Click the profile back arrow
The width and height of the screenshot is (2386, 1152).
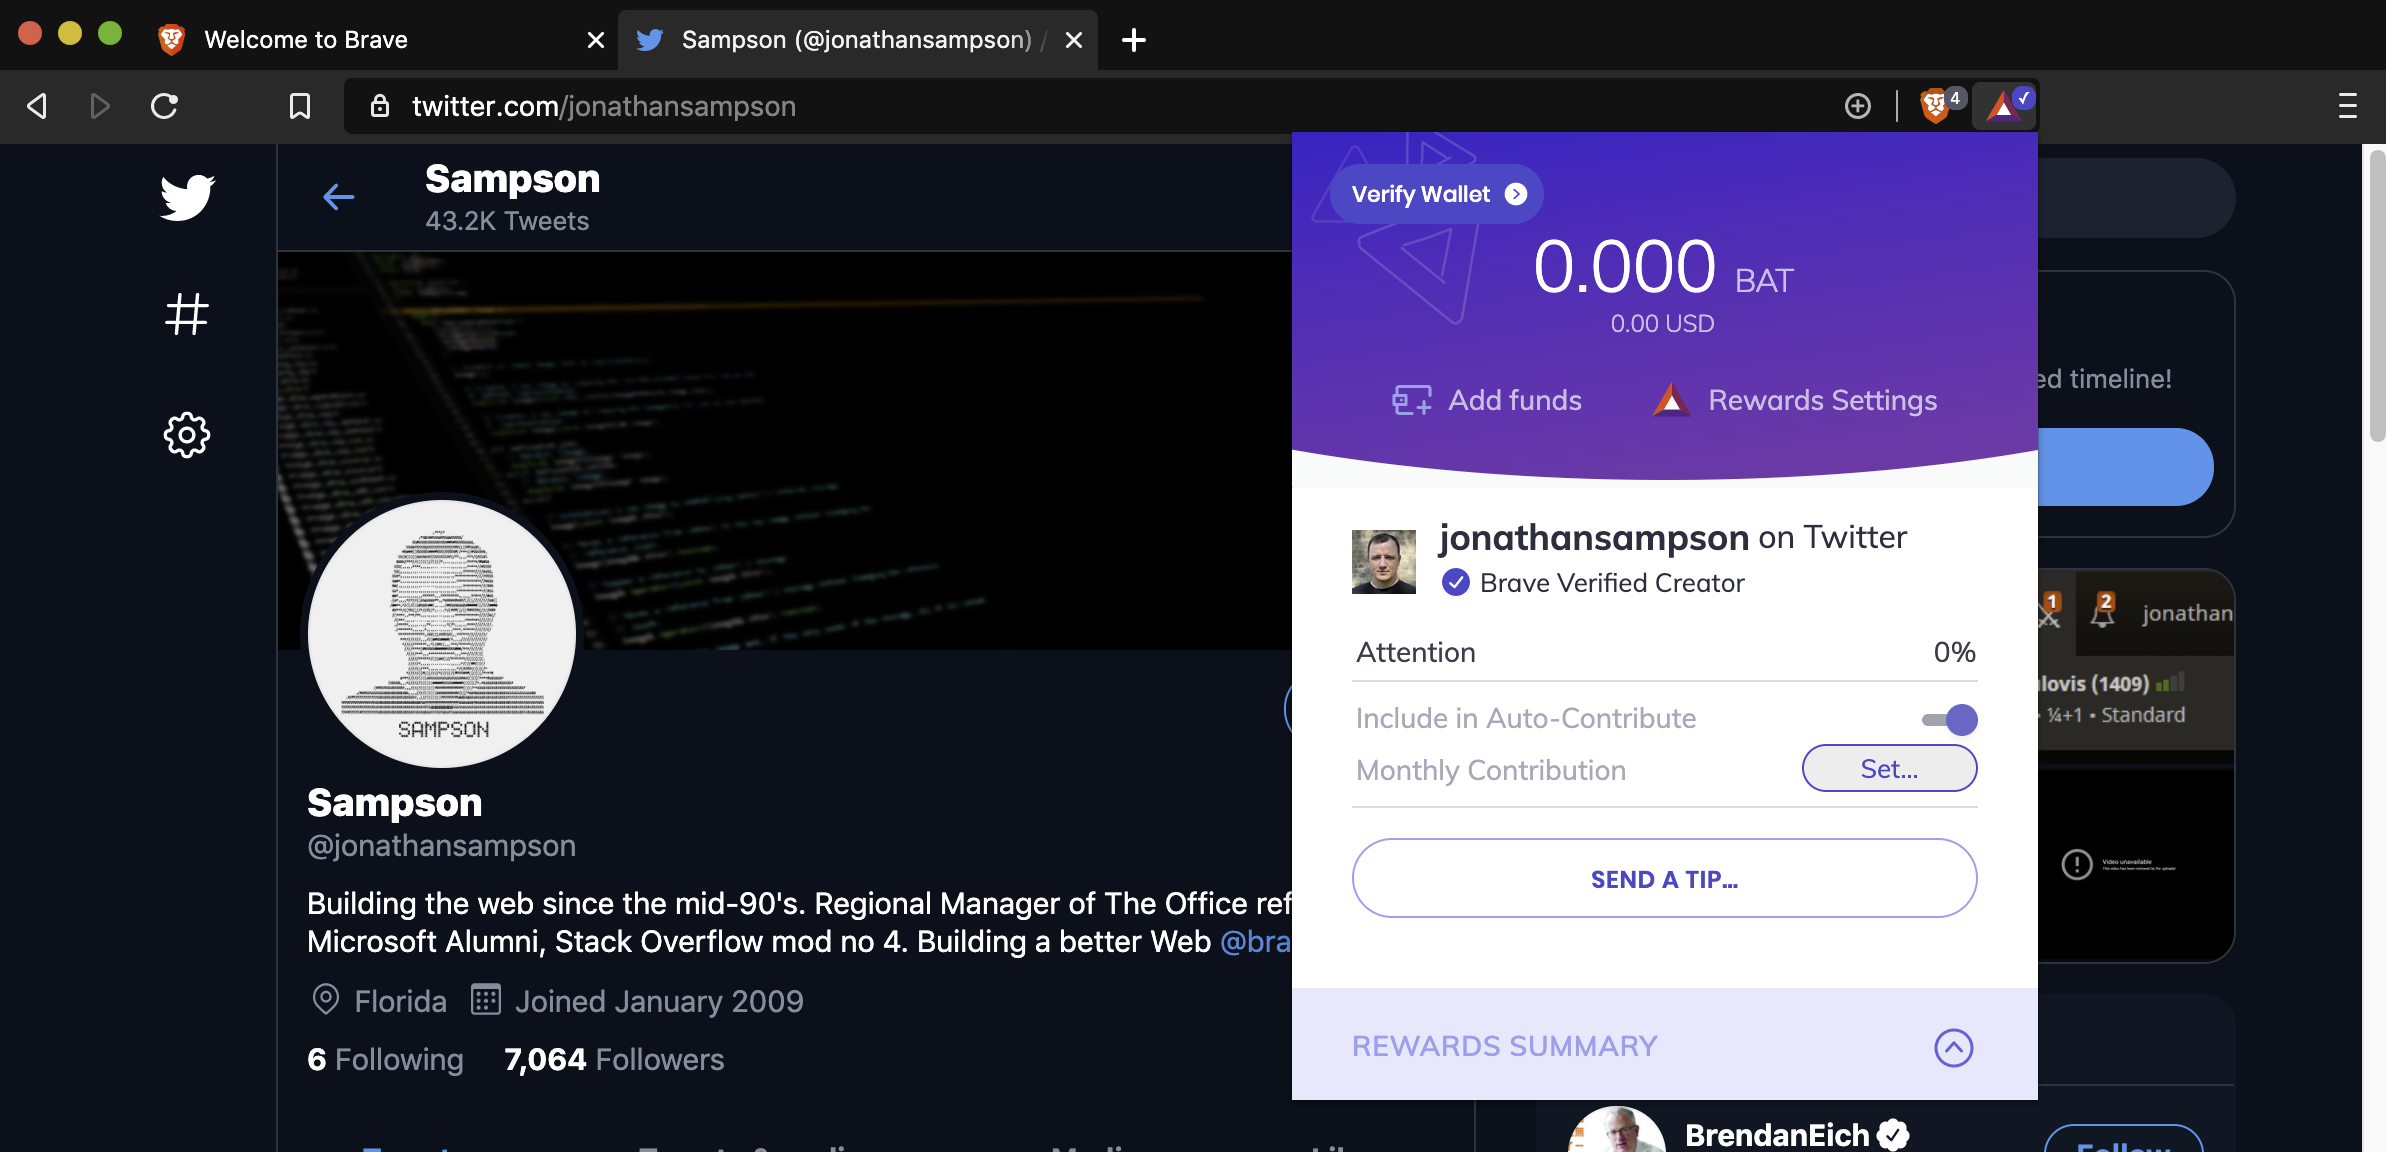pos(339,197)
